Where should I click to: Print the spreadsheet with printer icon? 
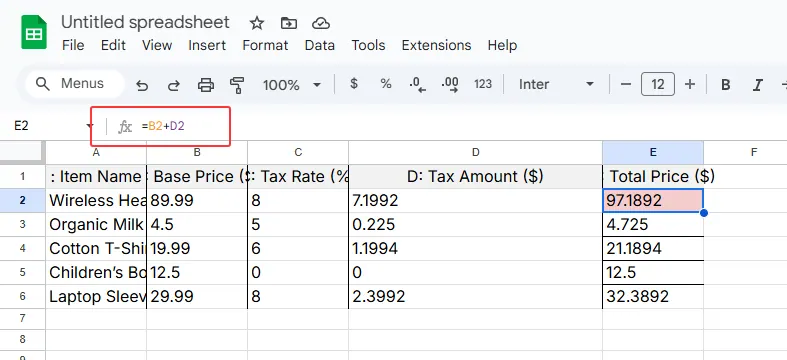click(x=206, y=85)
